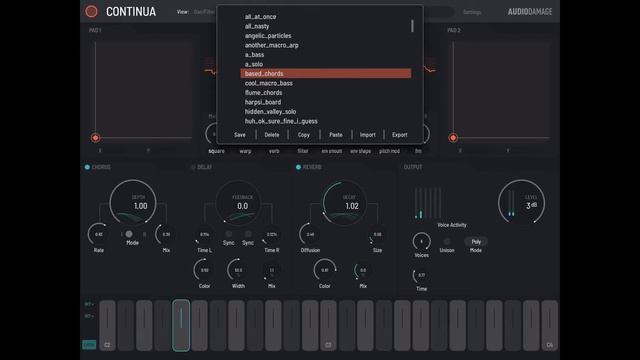Click the Voices knob
The width and height of the screenshot is (640, 360).
(x=422, y=241)
